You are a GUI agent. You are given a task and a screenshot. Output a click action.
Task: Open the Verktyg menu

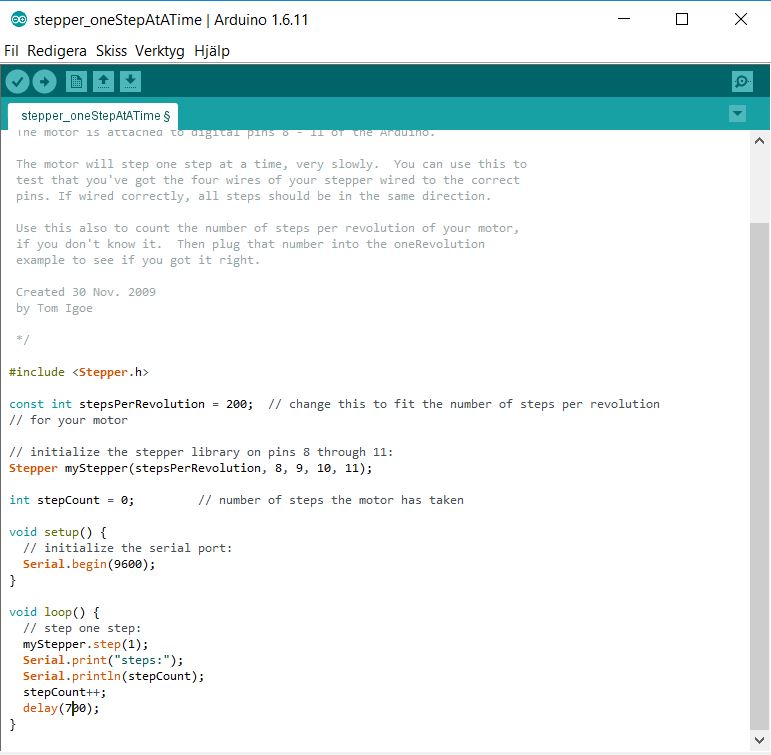point(160,51)
